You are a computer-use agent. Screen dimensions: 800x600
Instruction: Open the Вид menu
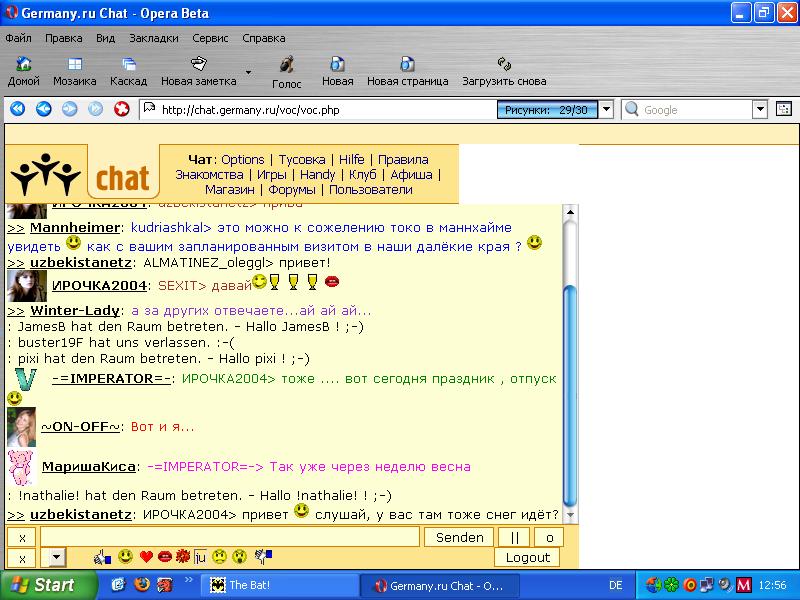[106, 38]
